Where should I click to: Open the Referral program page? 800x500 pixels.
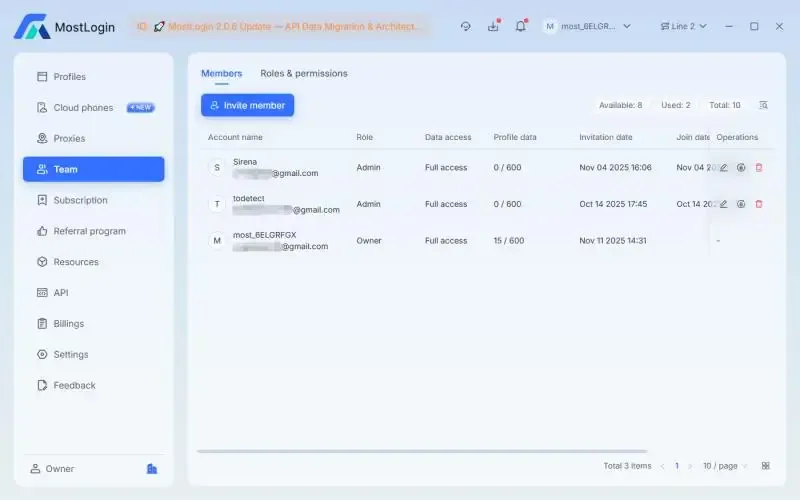point(89,231)
